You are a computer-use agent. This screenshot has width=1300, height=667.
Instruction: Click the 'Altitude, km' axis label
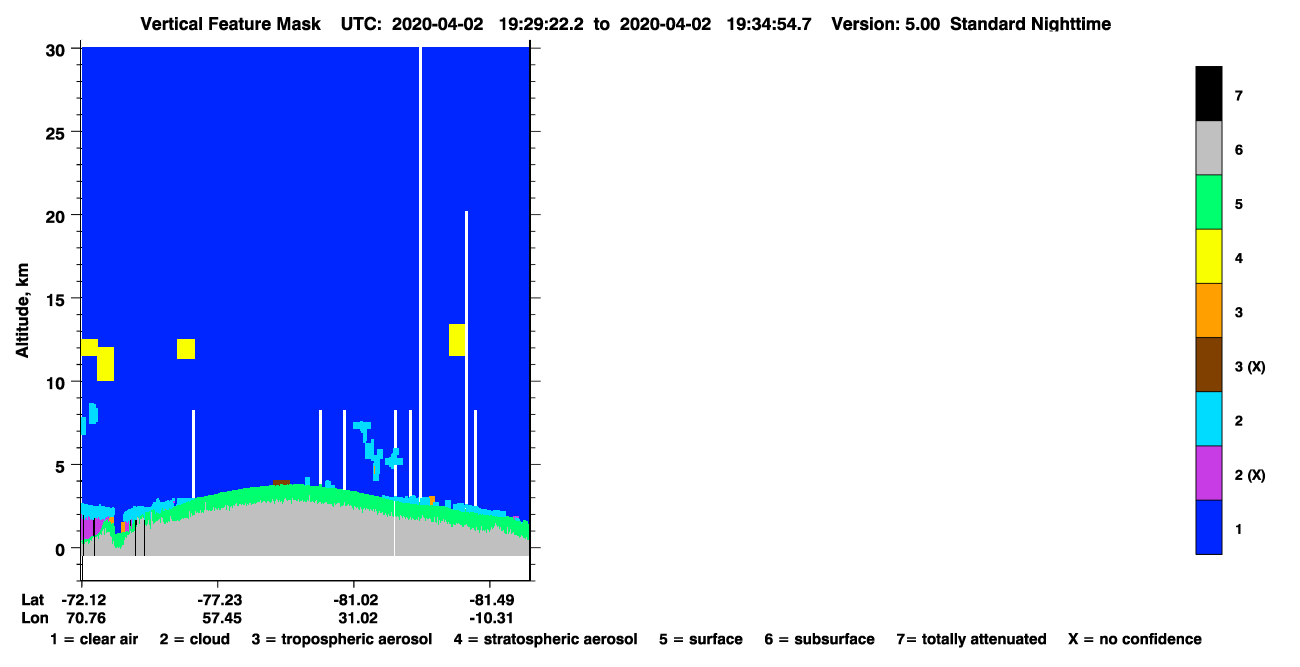[23, 310]
